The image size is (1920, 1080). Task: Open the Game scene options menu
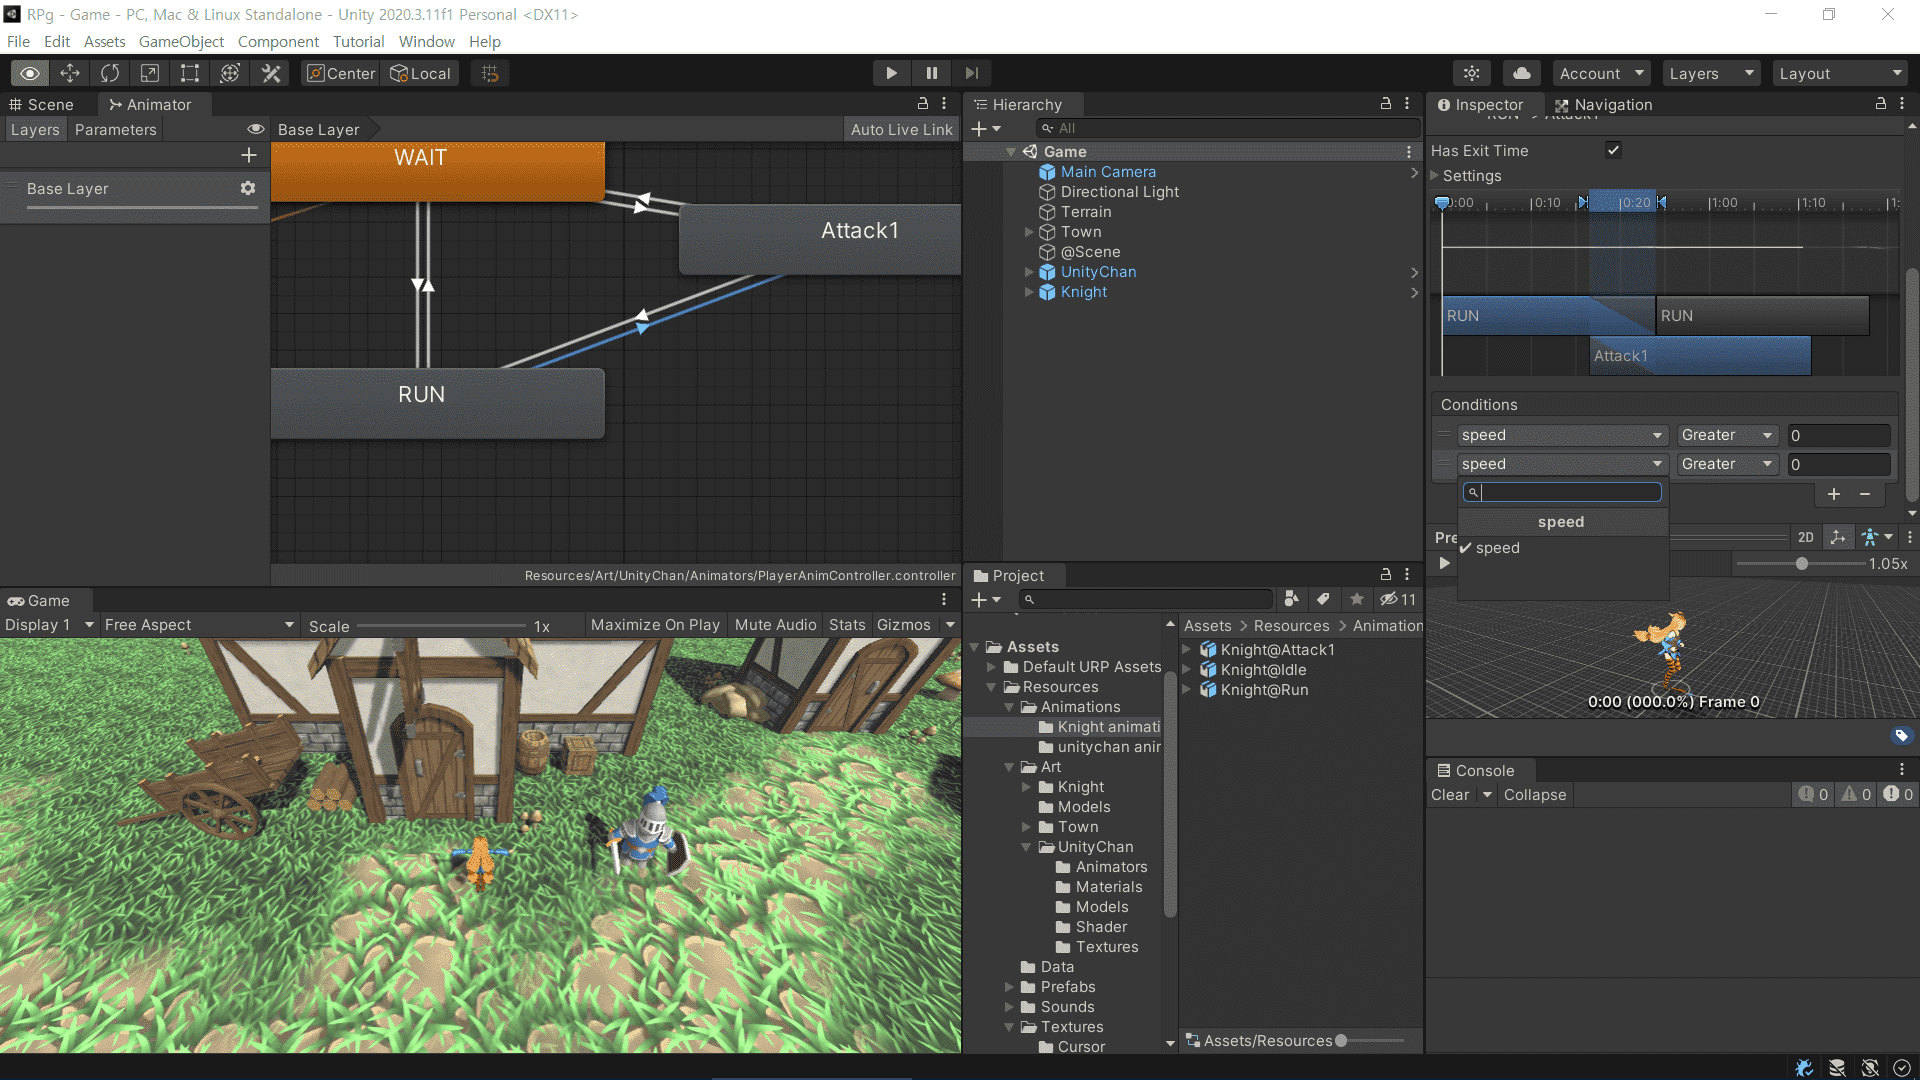pos(1409,152)
